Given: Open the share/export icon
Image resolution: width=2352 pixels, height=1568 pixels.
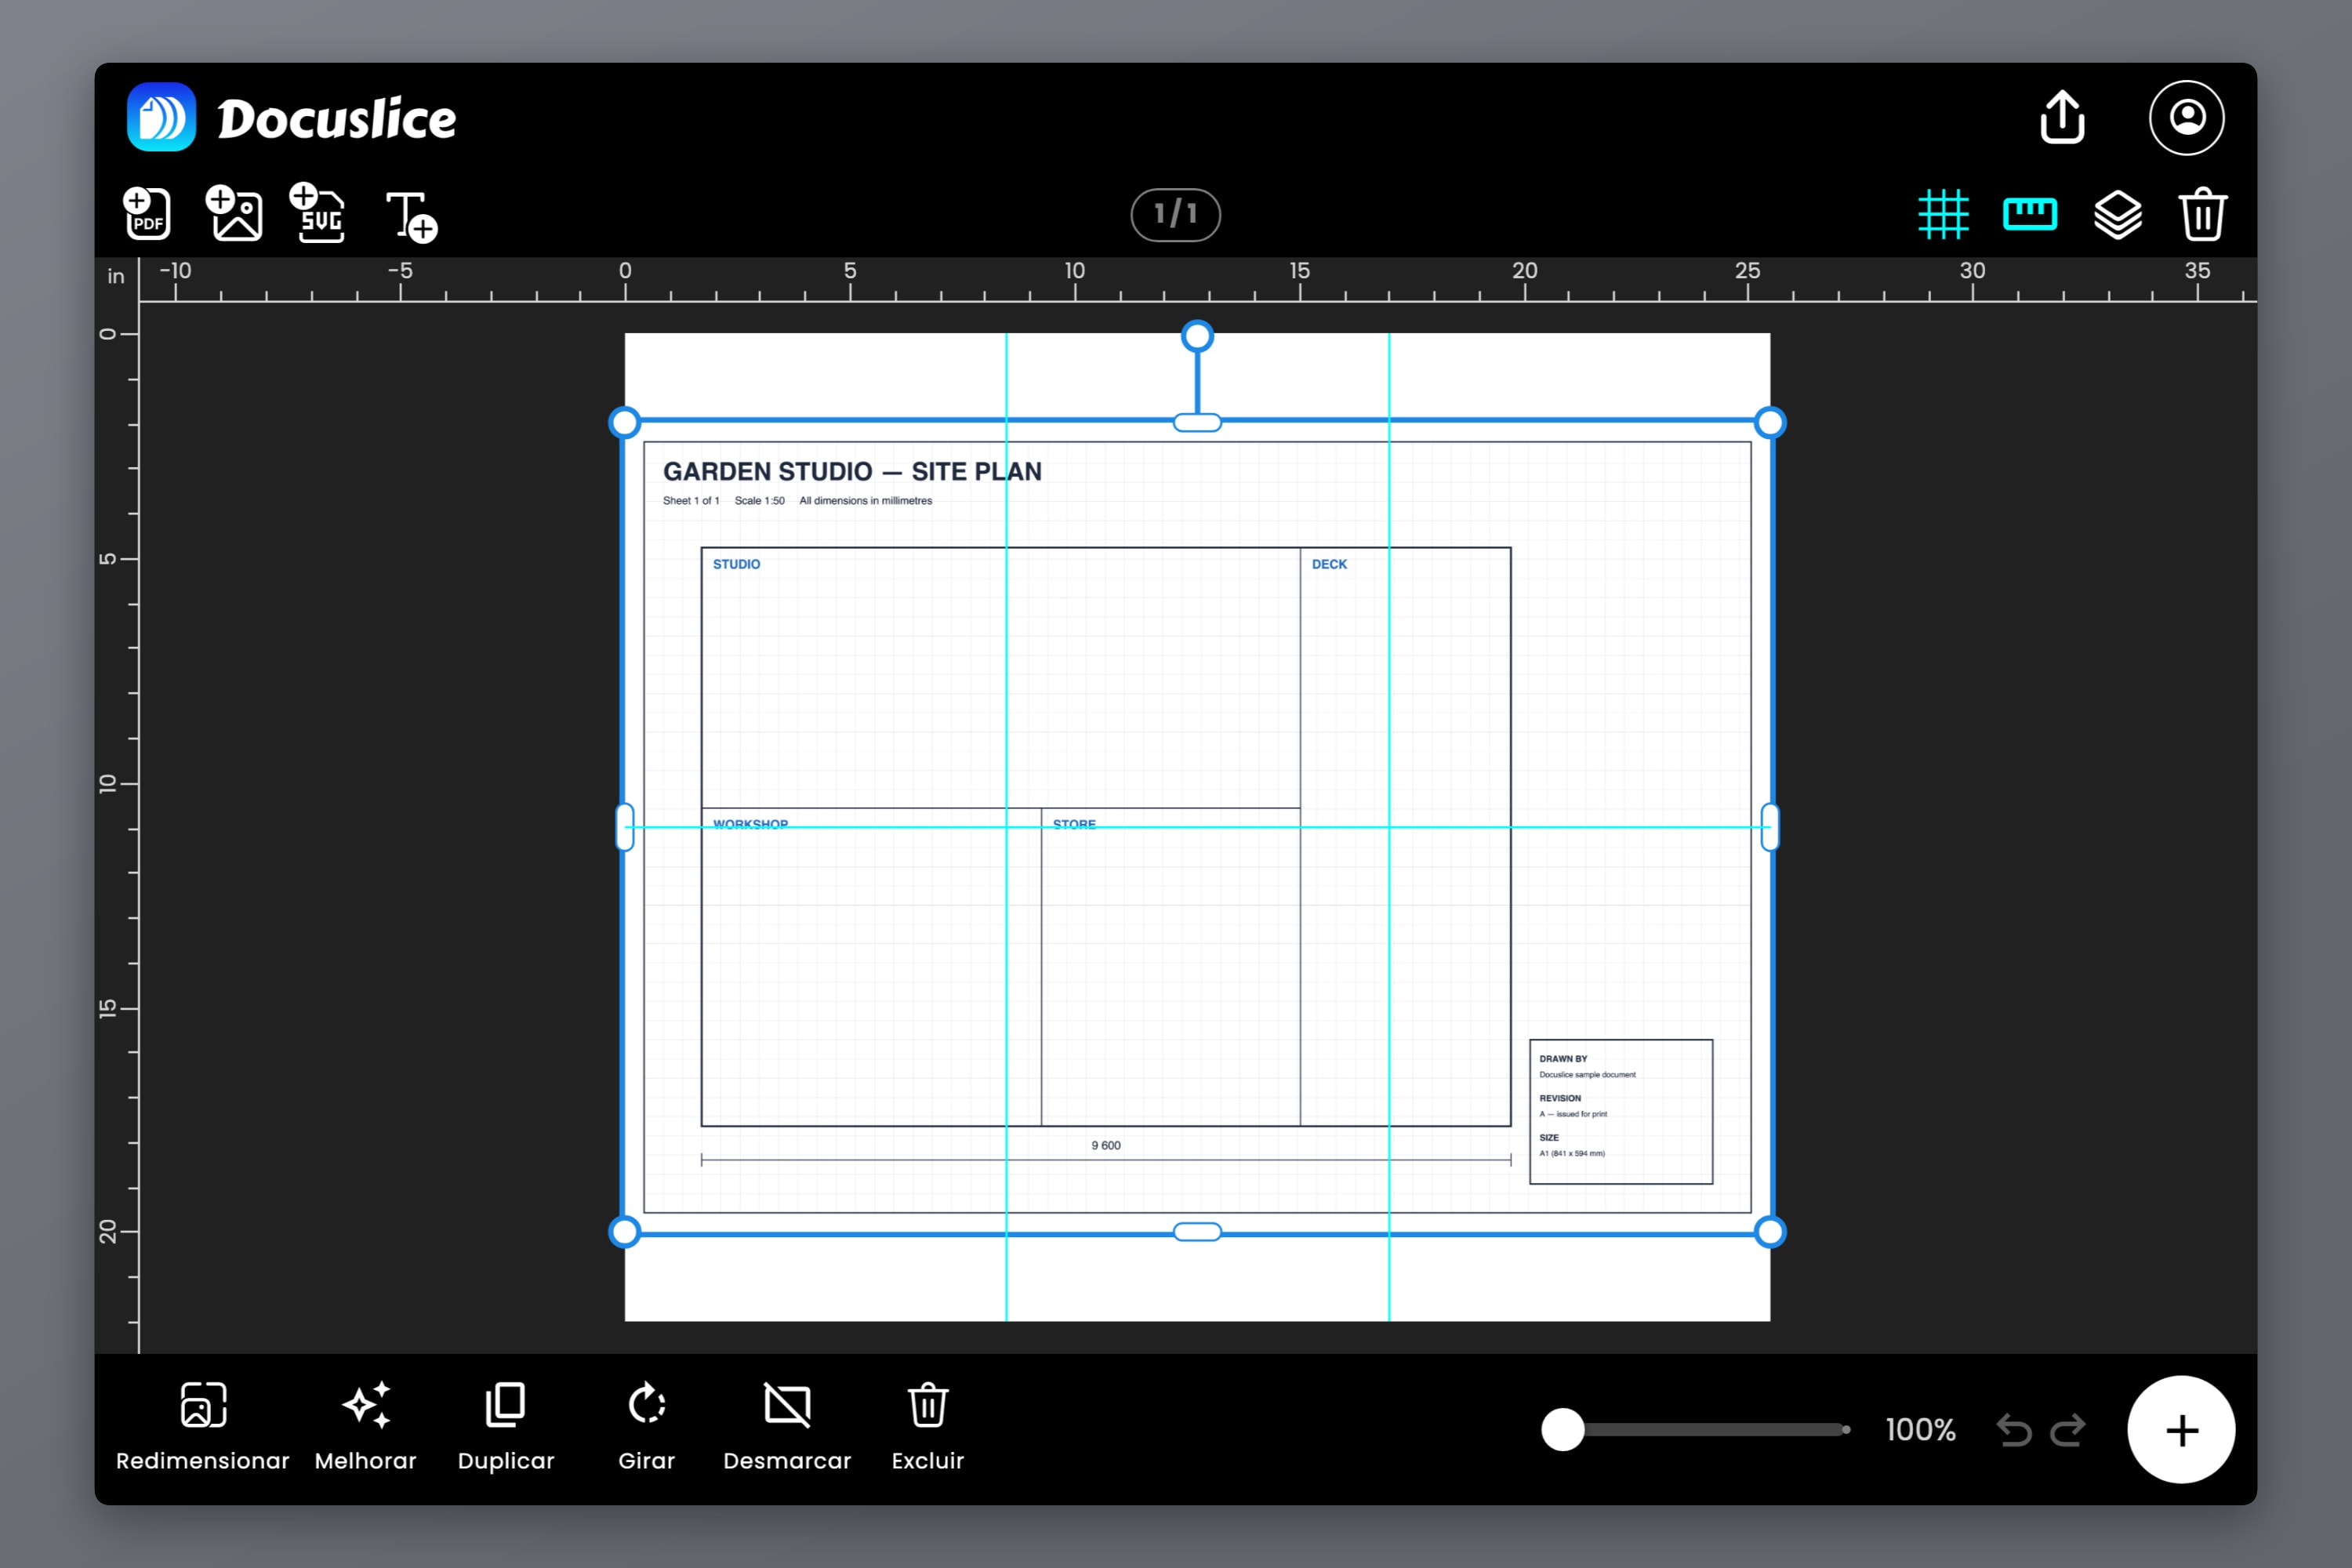Looking at the screenshot, I should tap(2062, 117).
